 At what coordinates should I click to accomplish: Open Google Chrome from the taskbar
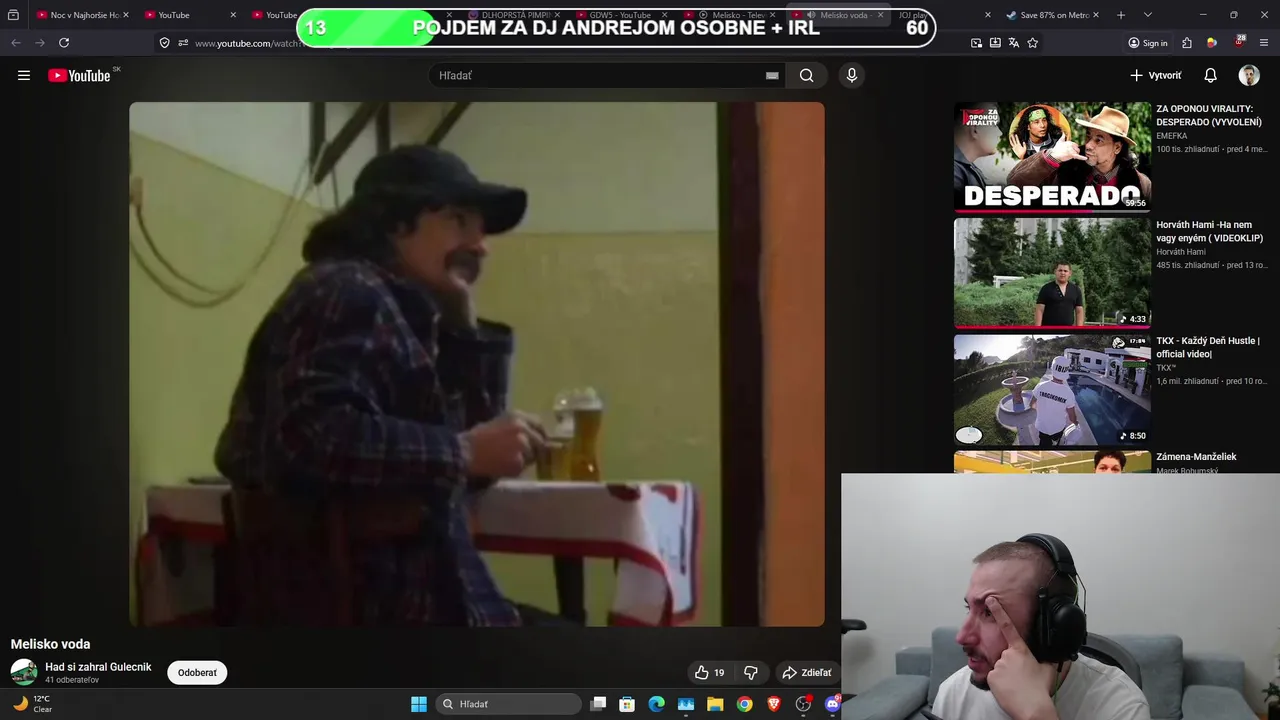coord(745,704)
